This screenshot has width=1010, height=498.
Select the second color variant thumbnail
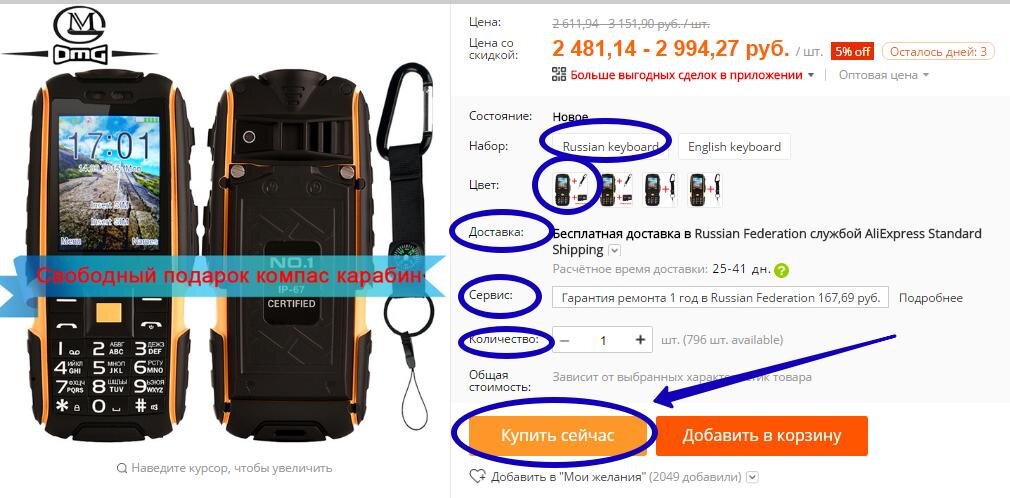click(615, 189)
